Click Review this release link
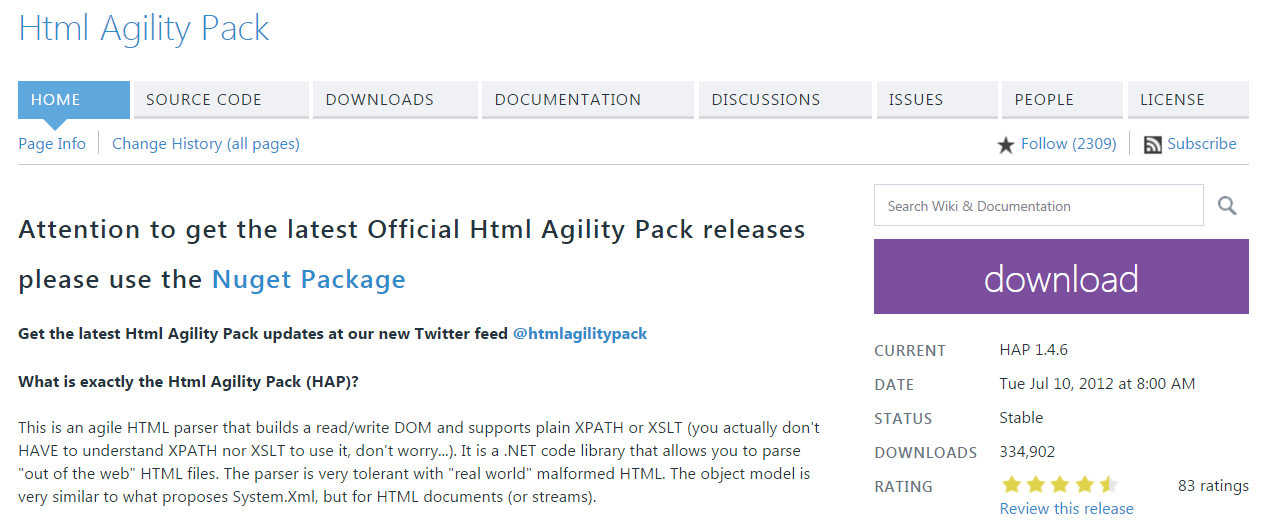Image resolution: width=1261 pixels, height=520 pixels. pos(1067,508)
